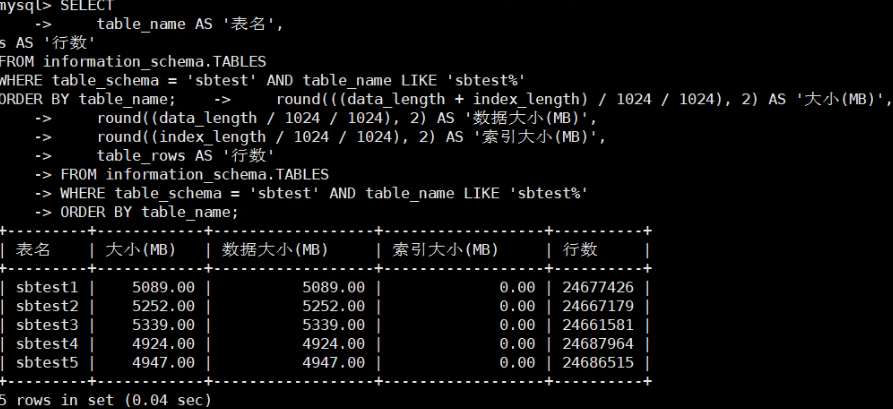Click the sbtest5 table name cell
Screen dimensions: 893x409
(46, 361)
